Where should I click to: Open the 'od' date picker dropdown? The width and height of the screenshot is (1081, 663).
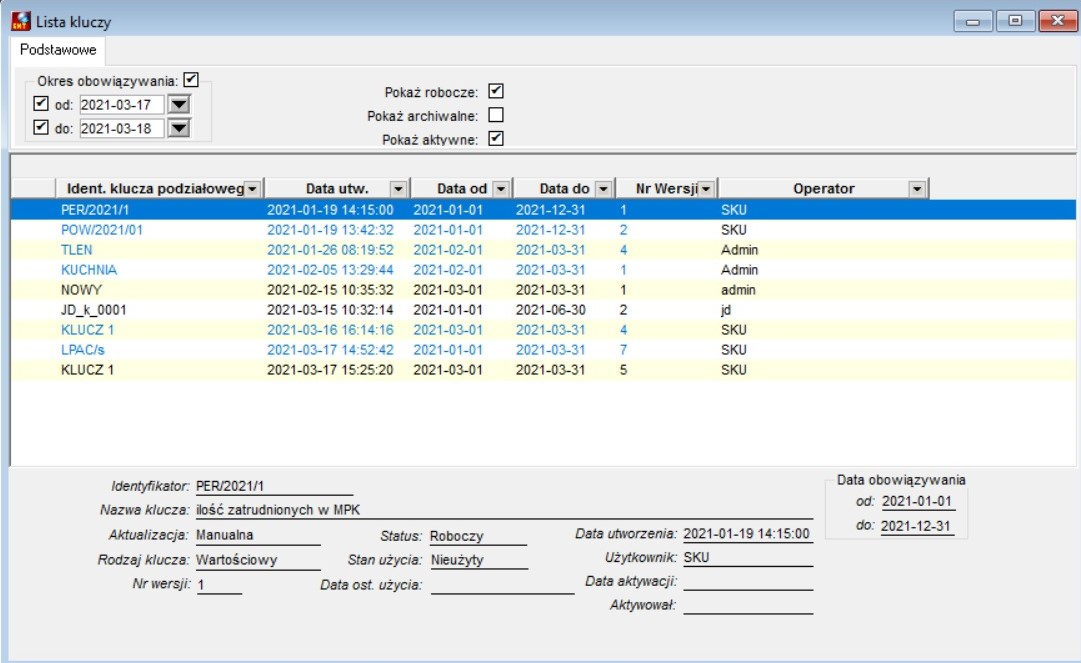tap(179, 105)
